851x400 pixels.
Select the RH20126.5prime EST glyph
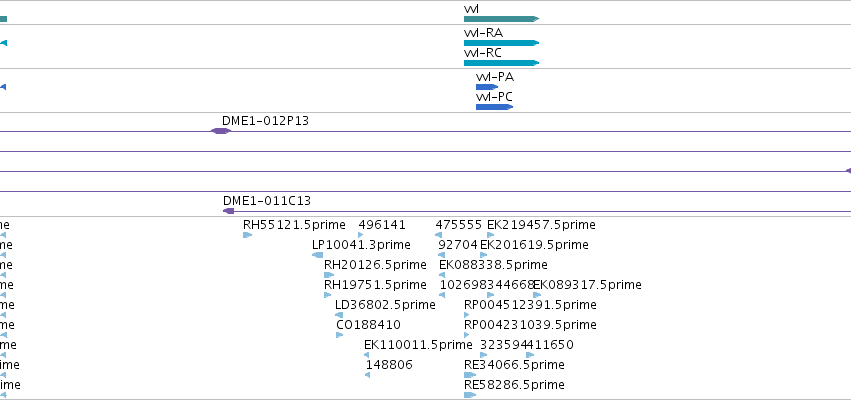328,275
